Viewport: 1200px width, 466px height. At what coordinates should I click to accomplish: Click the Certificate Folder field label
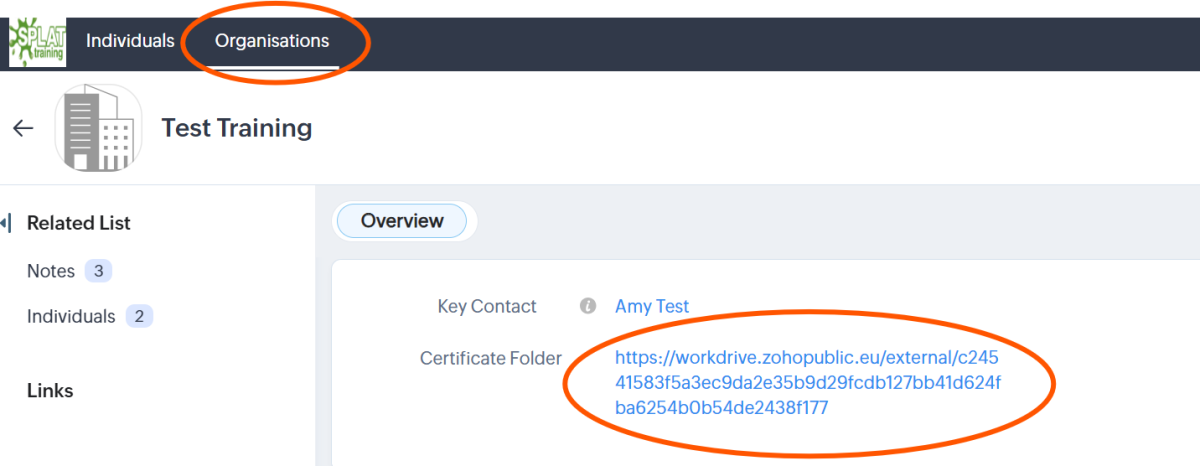pos(491,358)
